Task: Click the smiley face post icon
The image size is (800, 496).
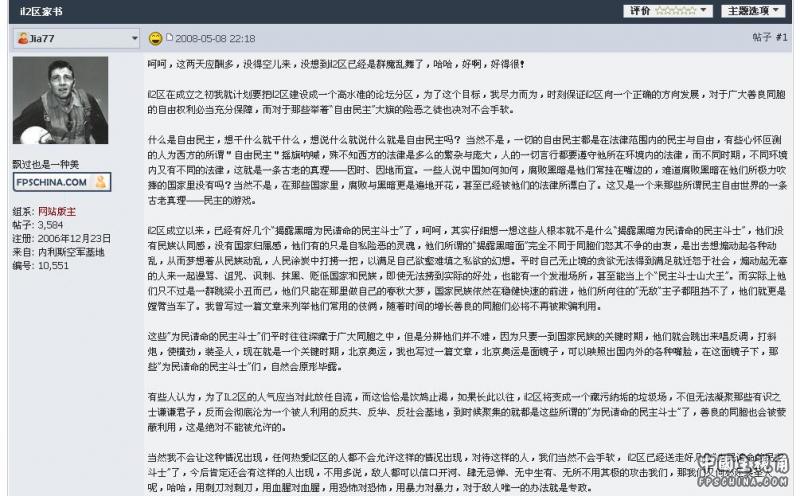Action: point(156,38)
